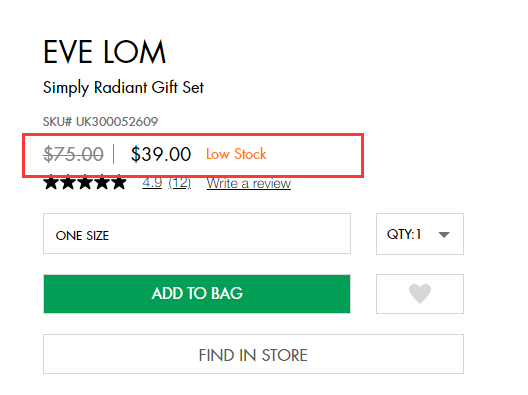Click the crossed-out $75.00 price
Image resolution: width=528 pixels, height=395 pixels.
pyautogui.click(x=73, y=154)
